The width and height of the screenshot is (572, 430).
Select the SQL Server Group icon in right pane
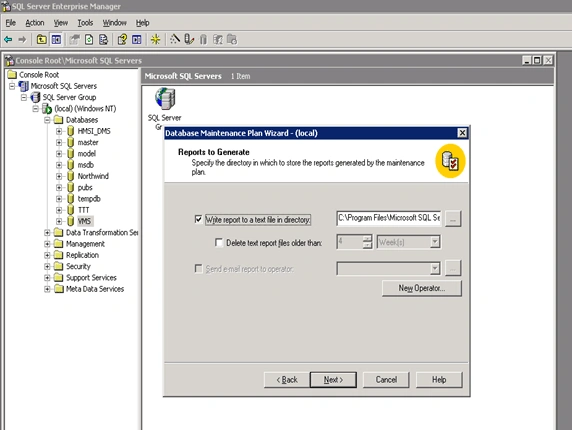point(165,99)
